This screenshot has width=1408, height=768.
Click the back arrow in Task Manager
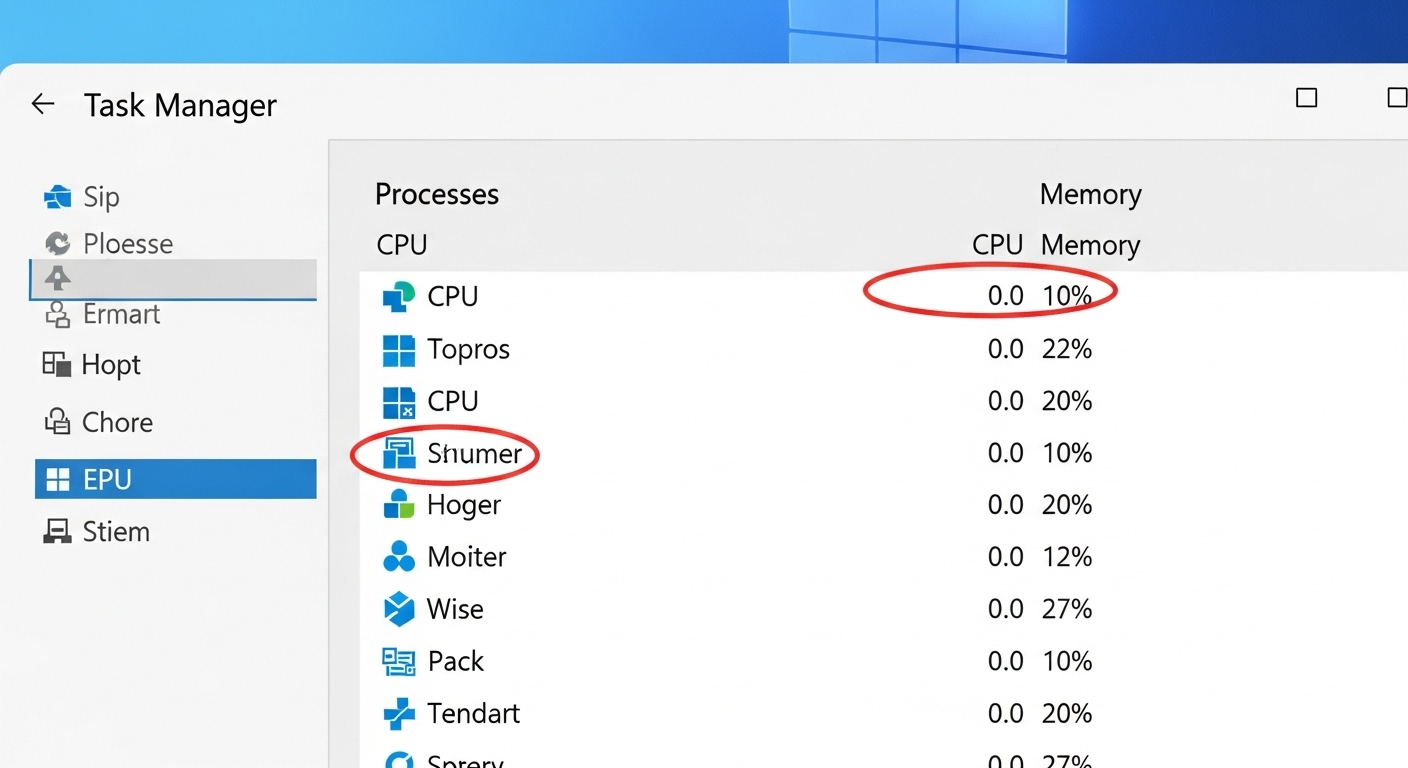(x=42, y=103)
